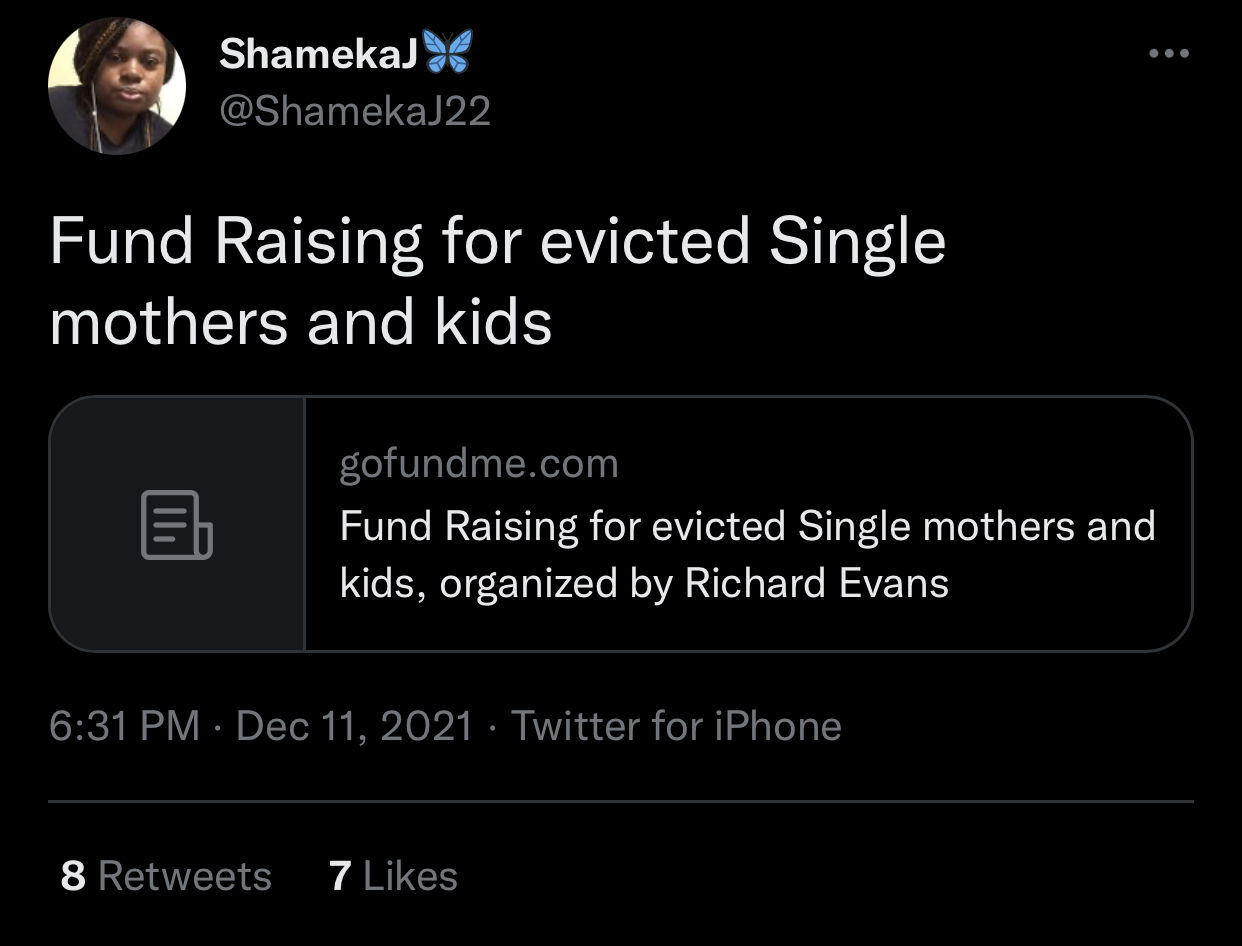Click the number 8 before Retweets

(x=73, y=876)
